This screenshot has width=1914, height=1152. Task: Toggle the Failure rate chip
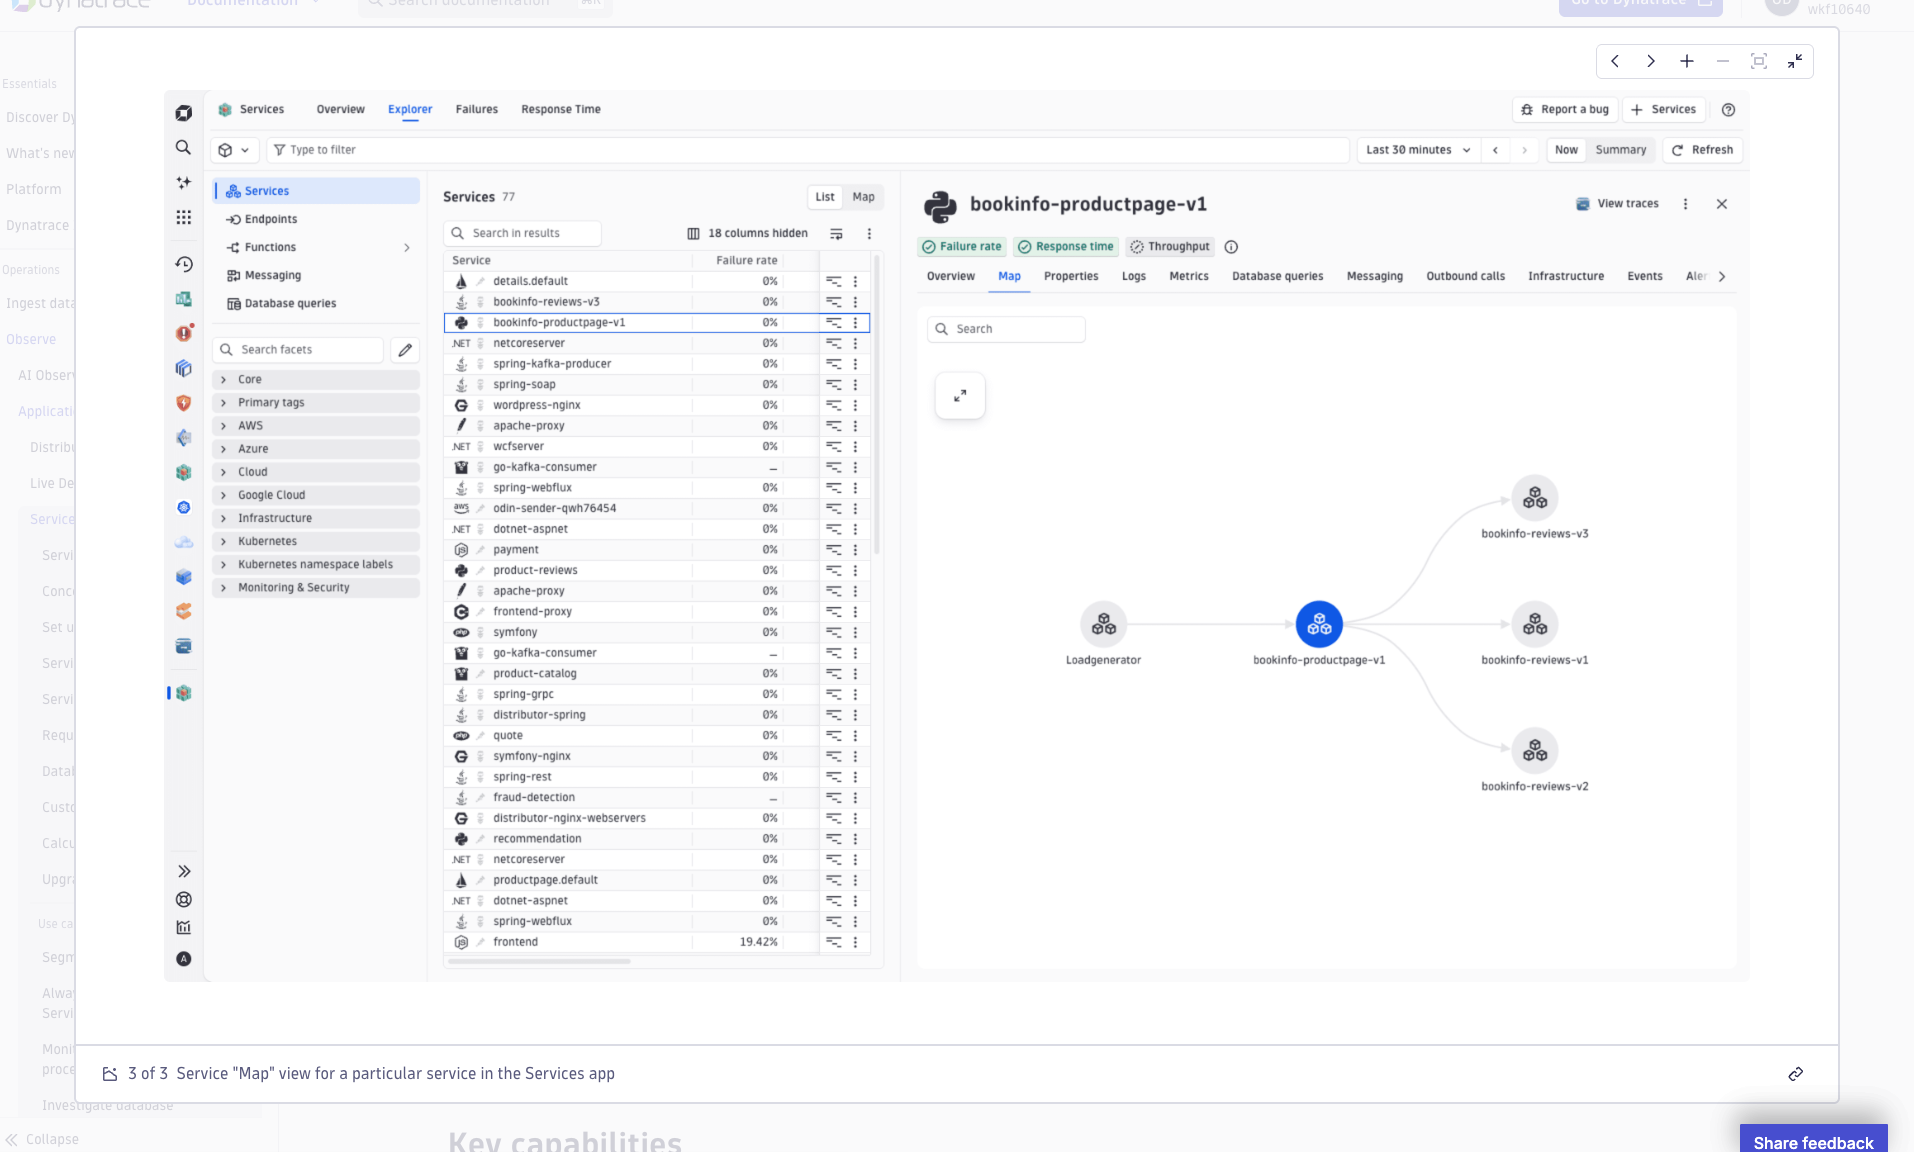961,247
